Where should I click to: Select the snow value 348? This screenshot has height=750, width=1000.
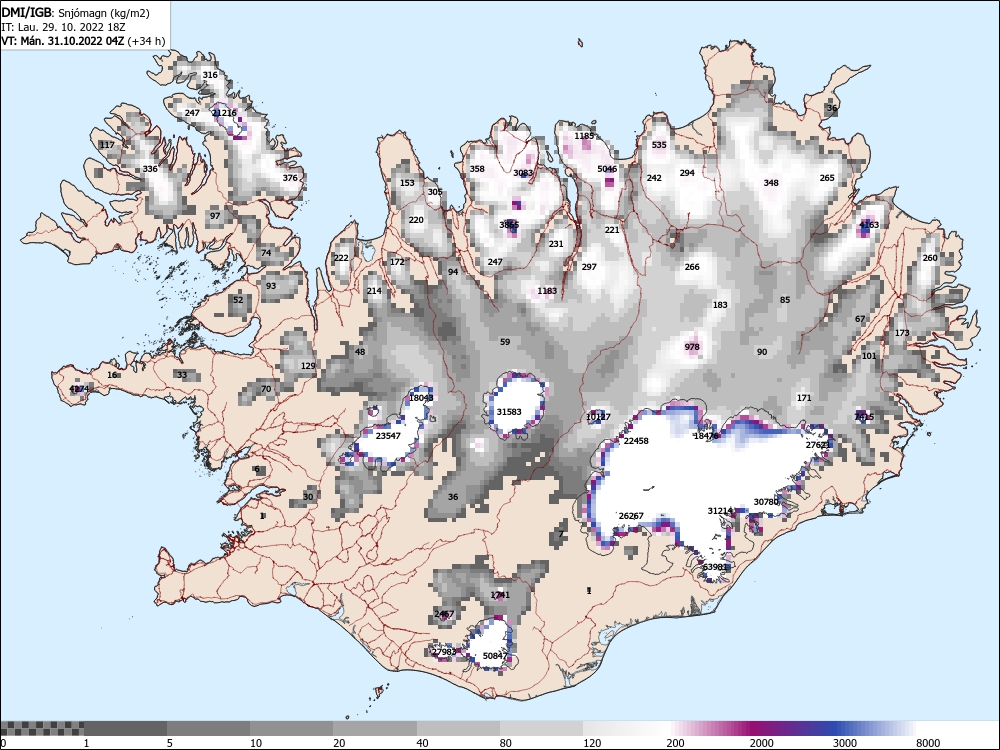[771, 183]
